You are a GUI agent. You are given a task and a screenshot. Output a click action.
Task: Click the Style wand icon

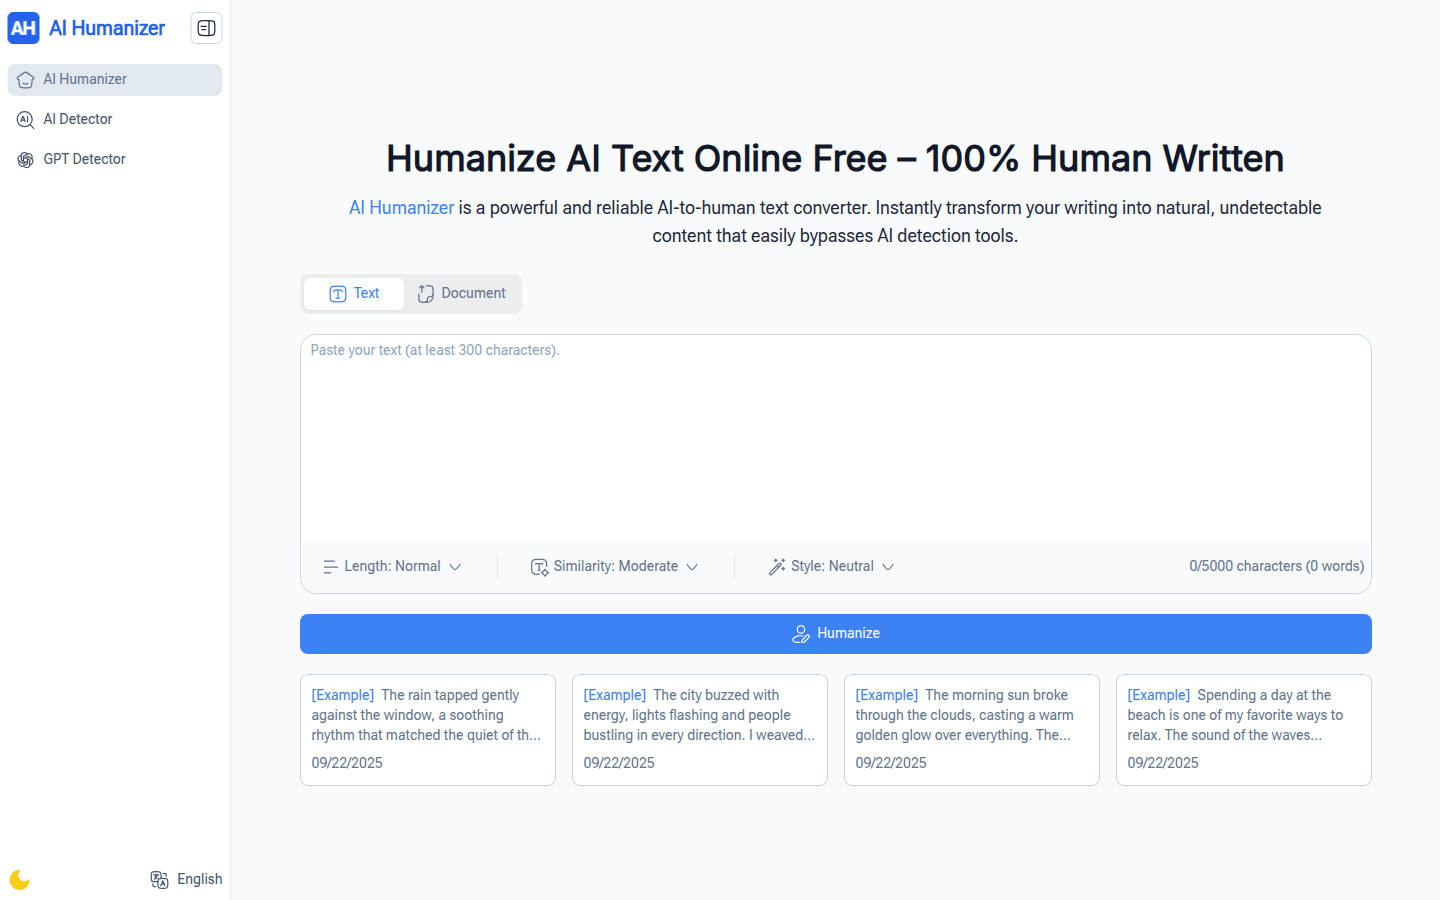coord(777,566)
